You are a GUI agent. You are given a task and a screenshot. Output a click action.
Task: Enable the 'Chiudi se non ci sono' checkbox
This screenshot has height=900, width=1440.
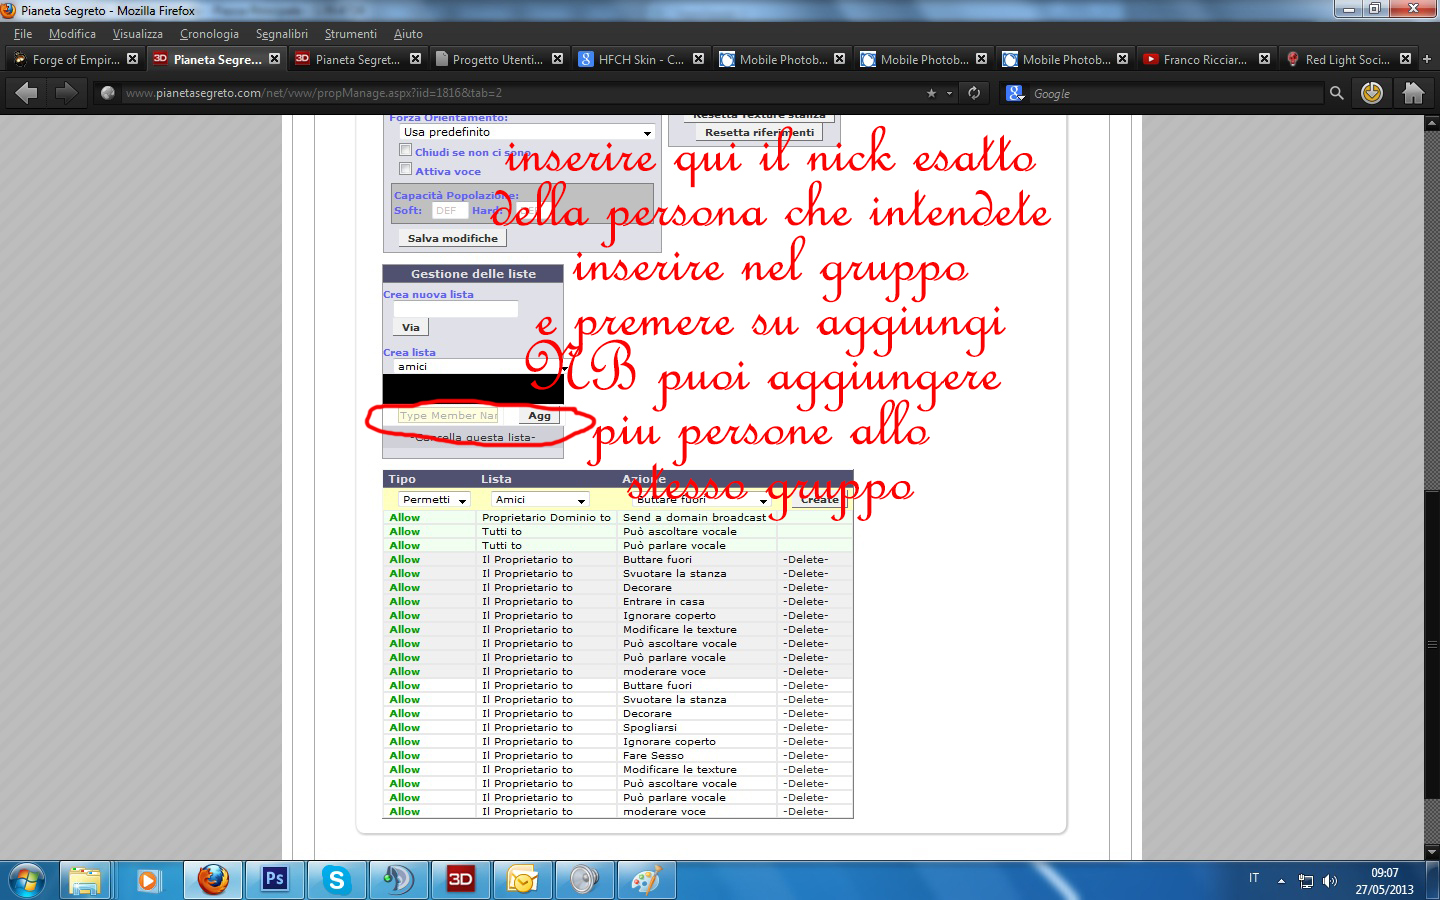[x=405, y=151]
